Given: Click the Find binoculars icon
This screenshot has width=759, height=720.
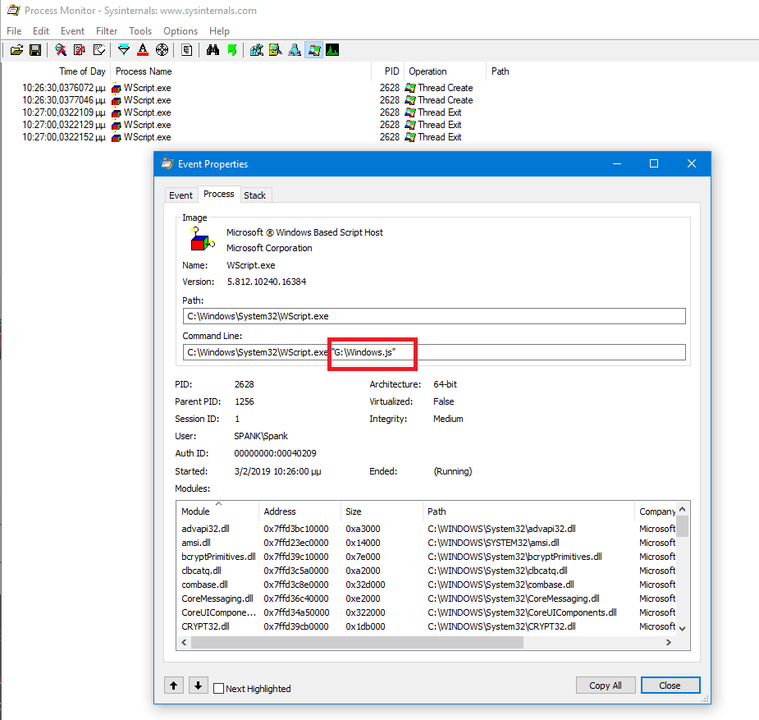Looking at the screenshot, I should point(213,50).
